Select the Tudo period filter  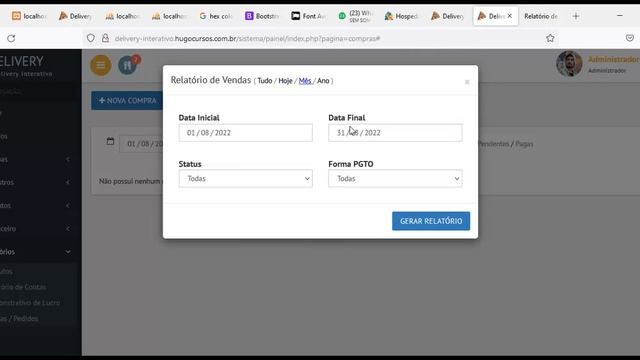(264, 81)
